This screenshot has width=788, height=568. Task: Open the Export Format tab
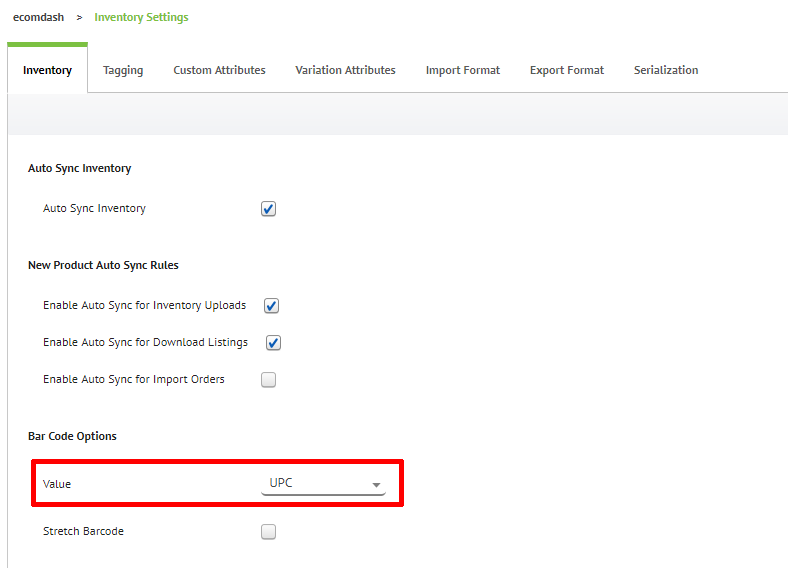(566, 70)
